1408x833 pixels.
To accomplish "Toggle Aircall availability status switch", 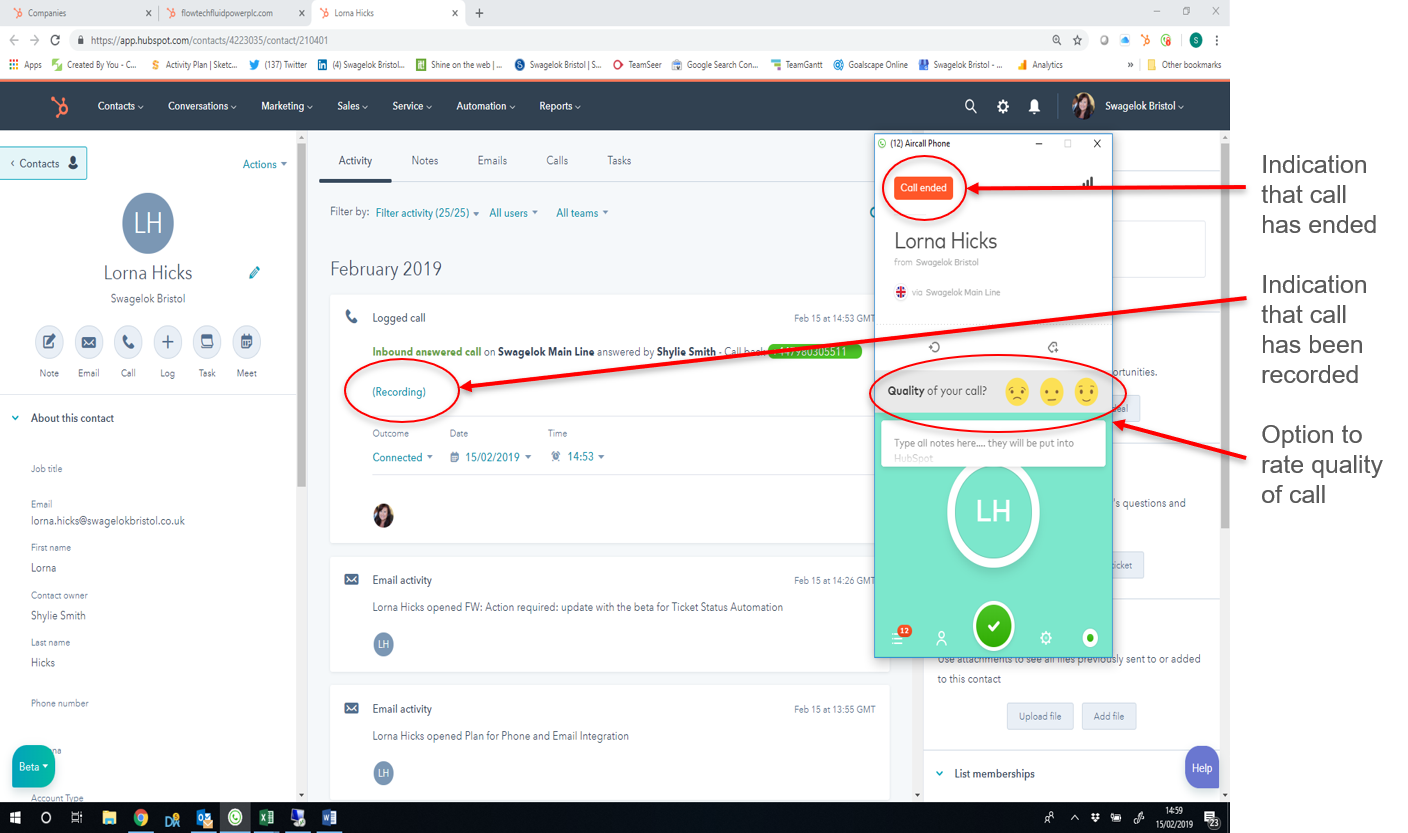I will pyautogui.click(x=1091, y=638).
